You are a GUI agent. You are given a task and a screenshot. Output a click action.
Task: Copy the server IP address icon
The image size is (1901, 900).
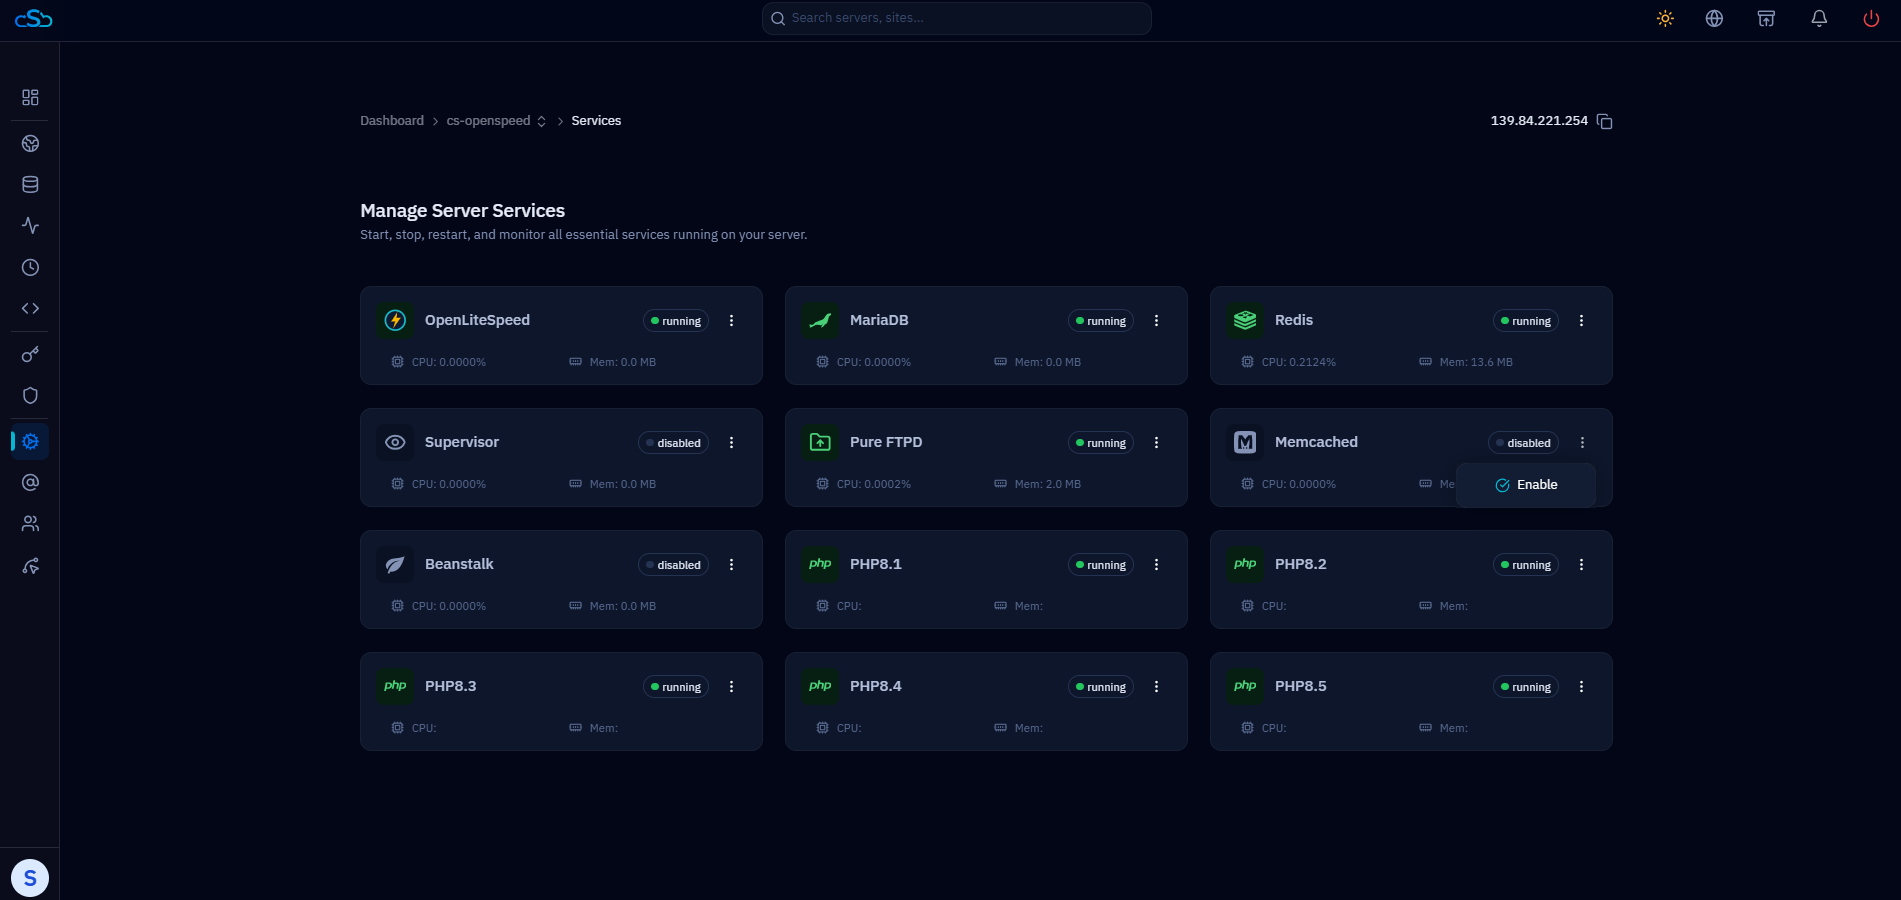click(x=1605, y=121)
